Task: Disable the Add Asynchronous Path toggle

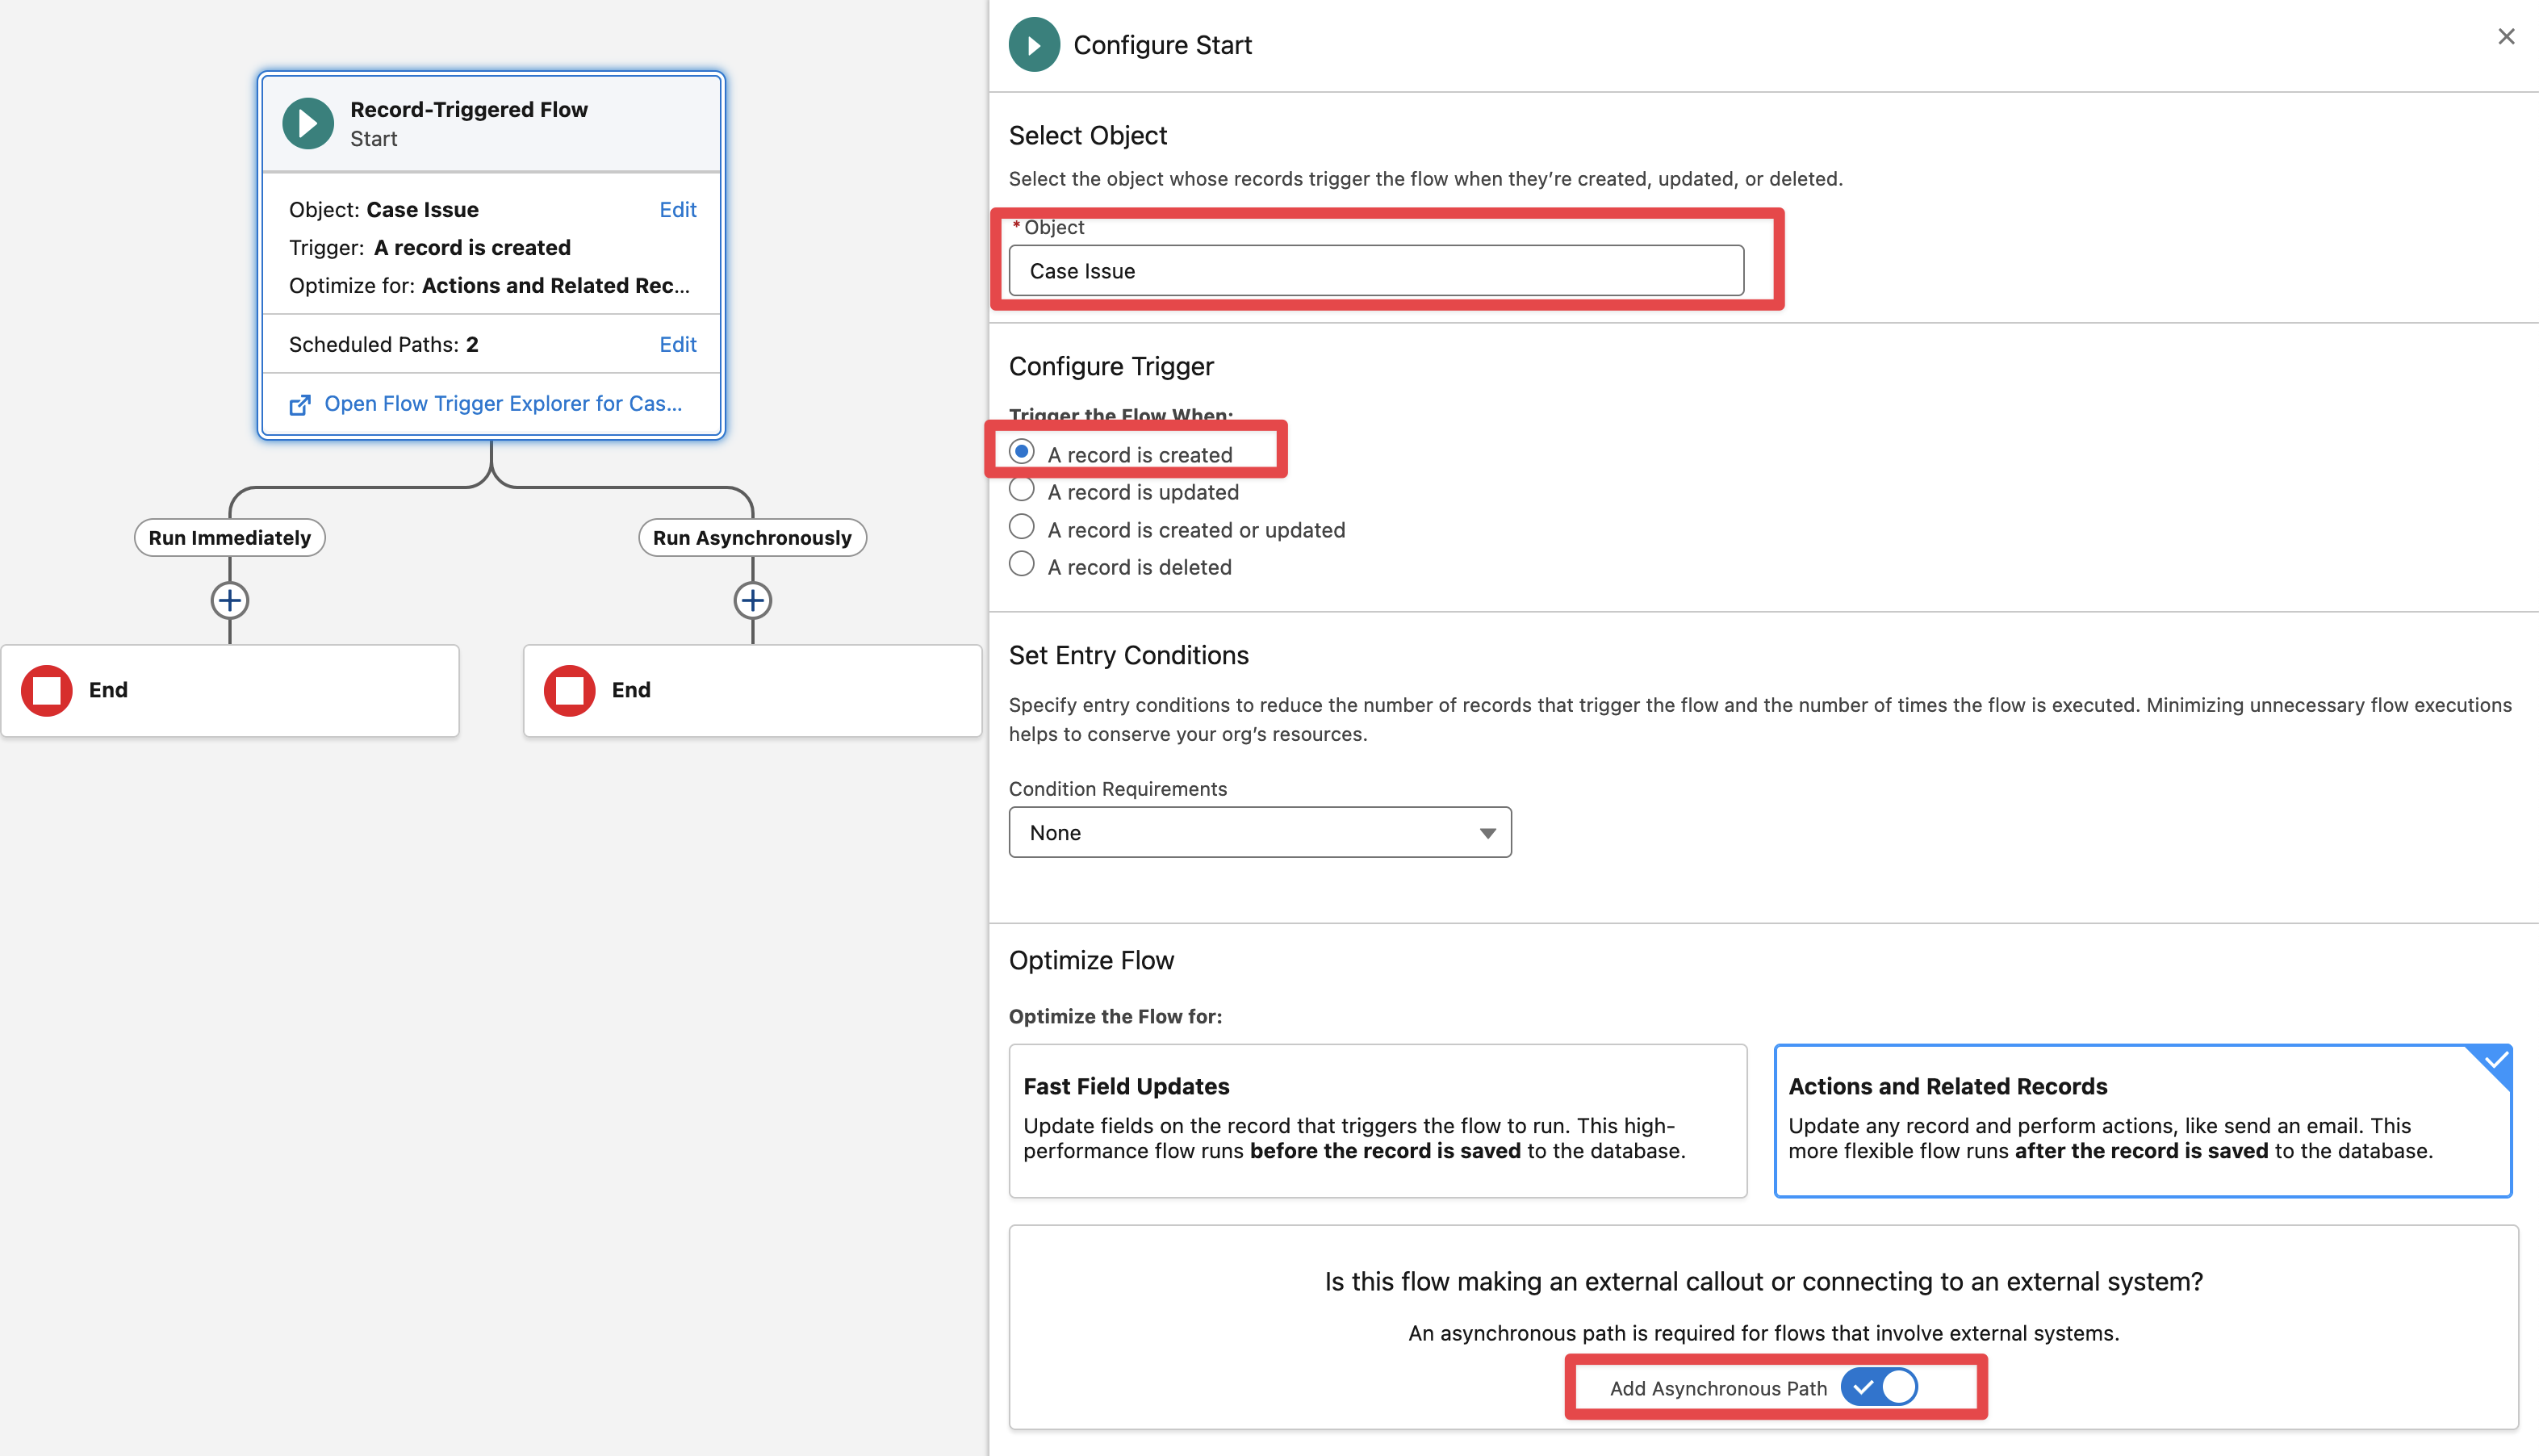Action: pyautogui.click(x=1879, y=1388)
